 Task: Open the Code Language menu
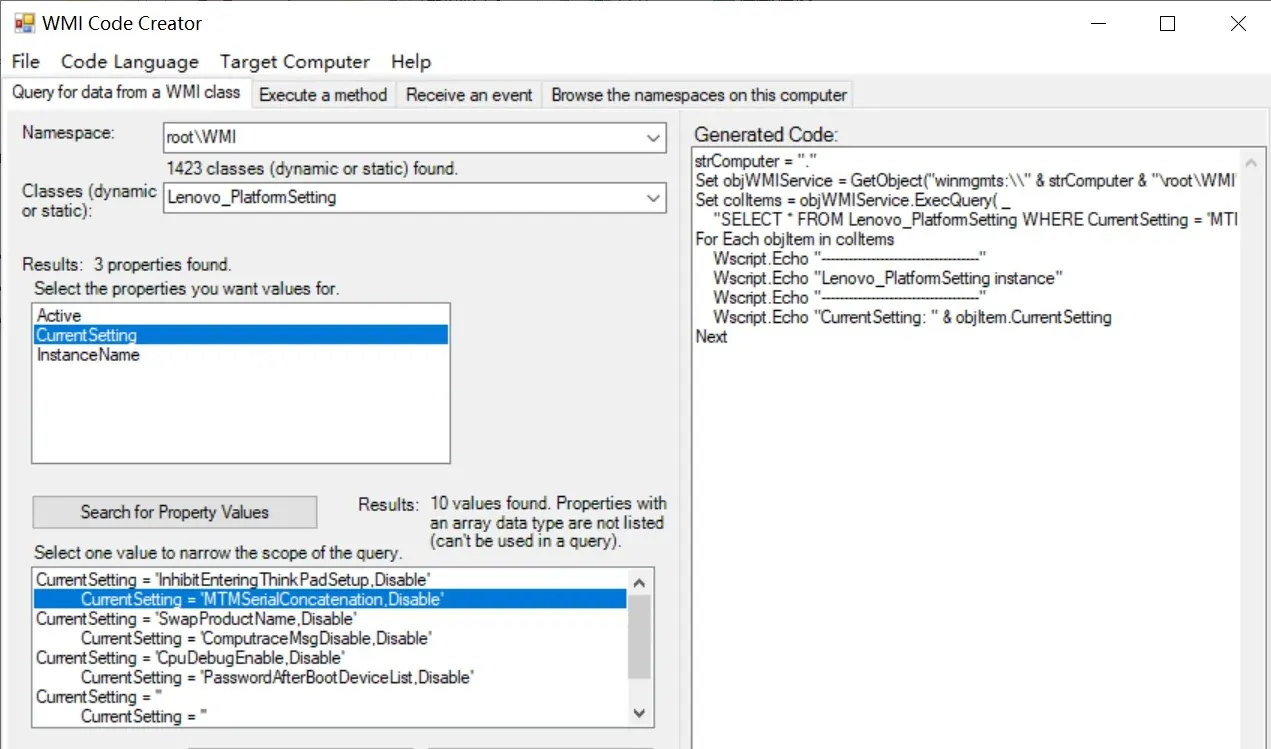tap(130, 61)
